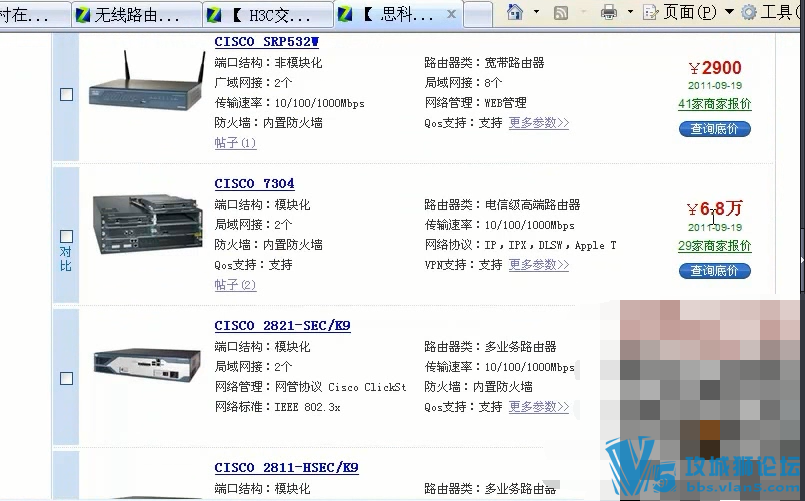Click 更多参数 for CISCO 7304

click(539, 265)
